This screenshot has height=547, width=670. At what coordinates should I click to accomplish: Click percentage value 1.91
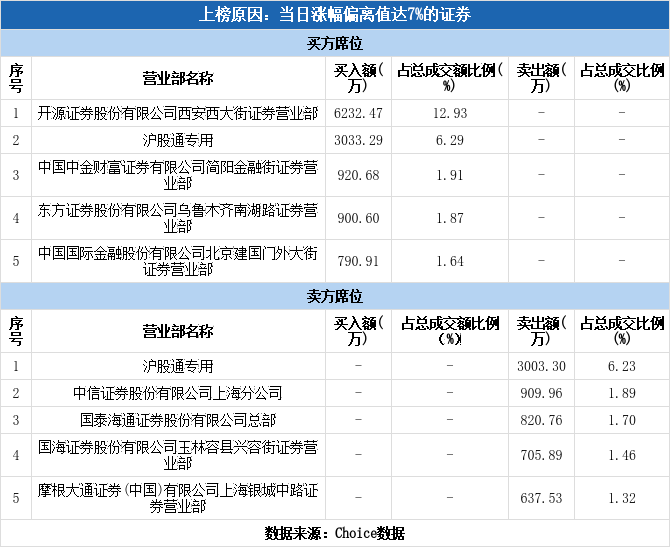click(x=450, y=175)
